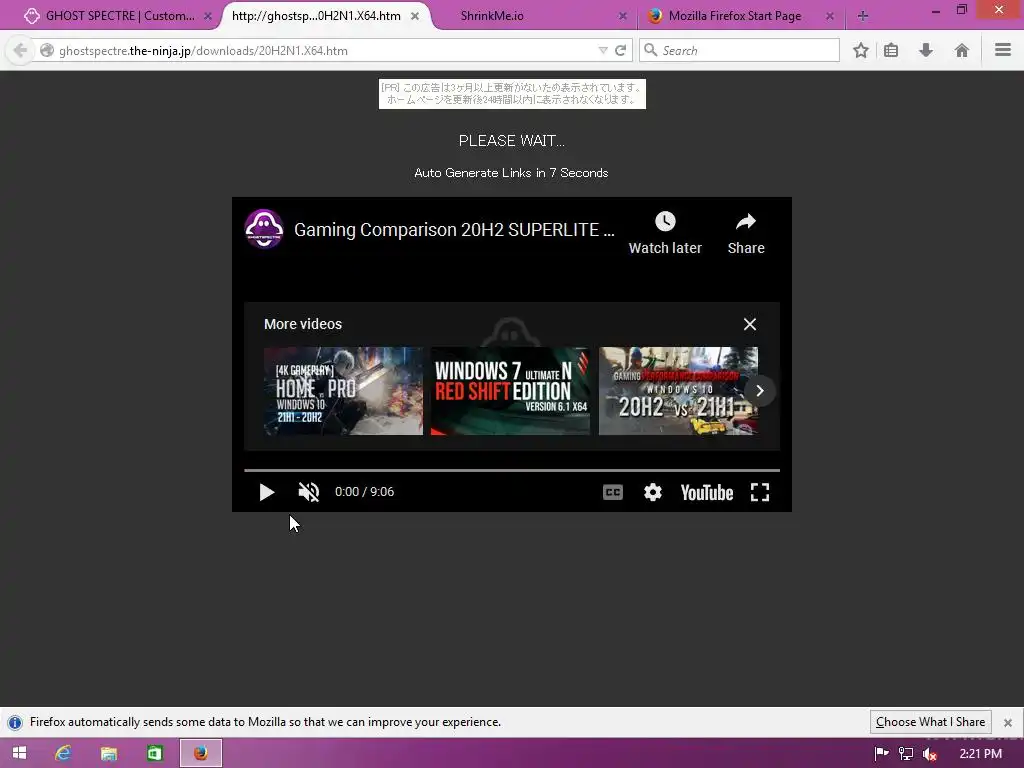Open the Ghost Spectre channel avatar
Image resolution: width=1024 pixels, height=768 pixels.
click(x=264, y=229)
